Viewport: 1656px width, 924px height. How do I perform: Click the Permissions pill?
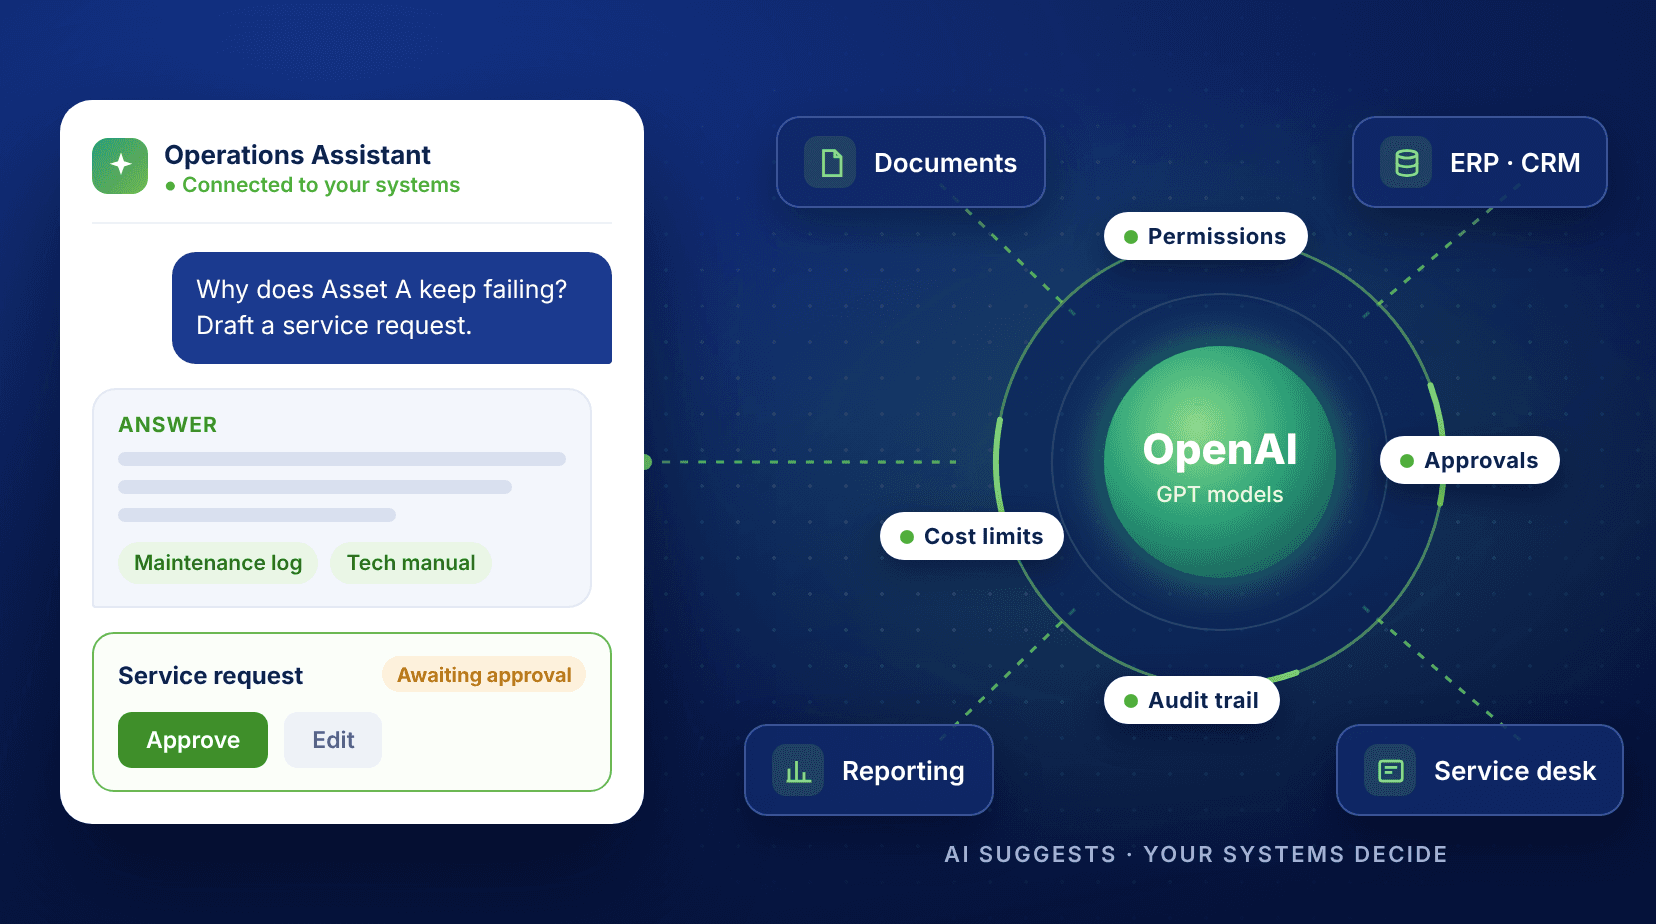1206,236
